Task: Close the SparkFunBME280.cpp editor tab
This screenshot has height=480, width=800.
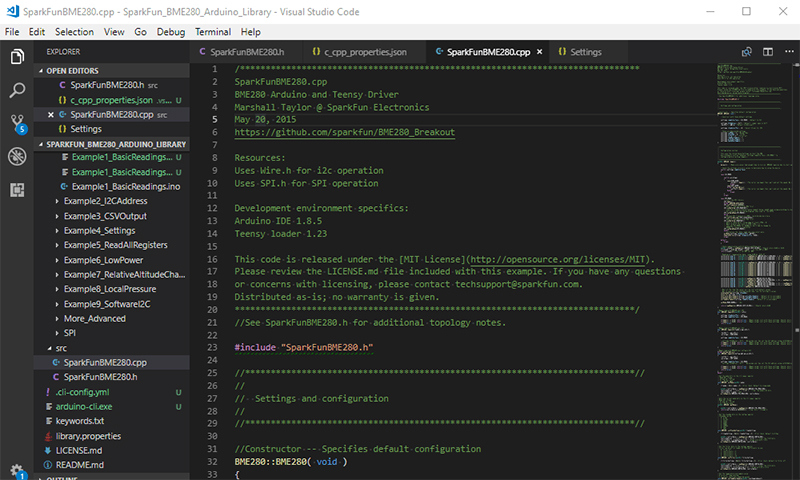Action: click(x=541, y=51)
